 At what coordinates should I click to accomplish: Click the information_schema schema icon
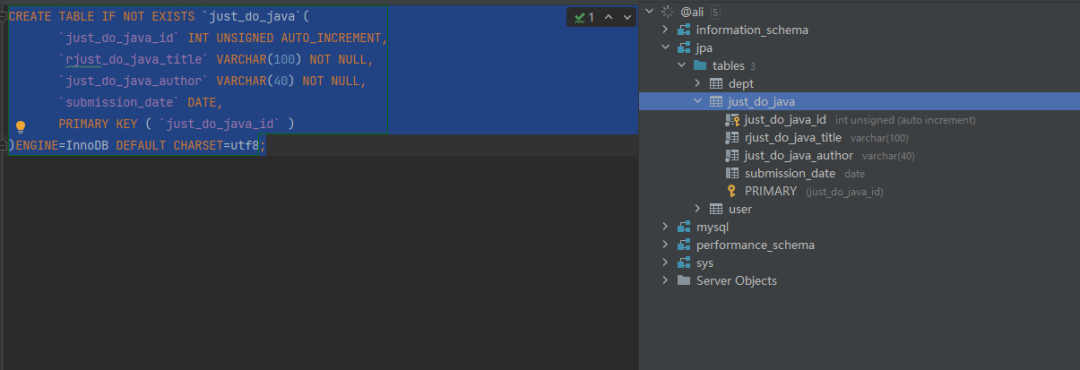click(683, 30)
